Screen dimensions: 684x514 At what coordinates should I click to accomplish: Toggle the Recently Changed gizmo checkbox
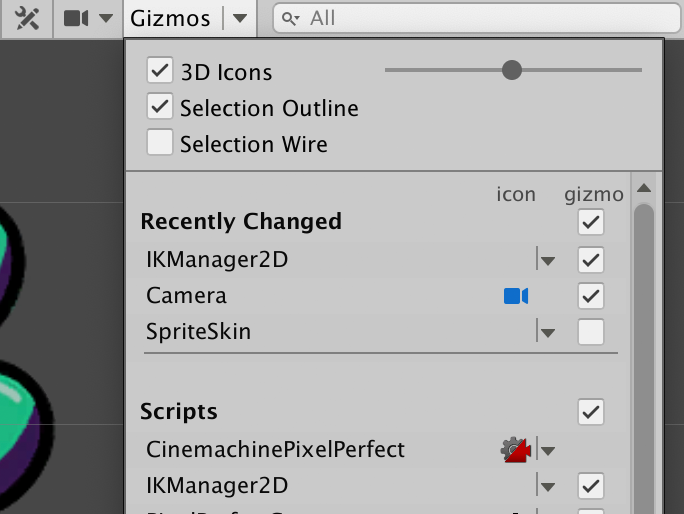pyautogui.click(x=591, y=221)
